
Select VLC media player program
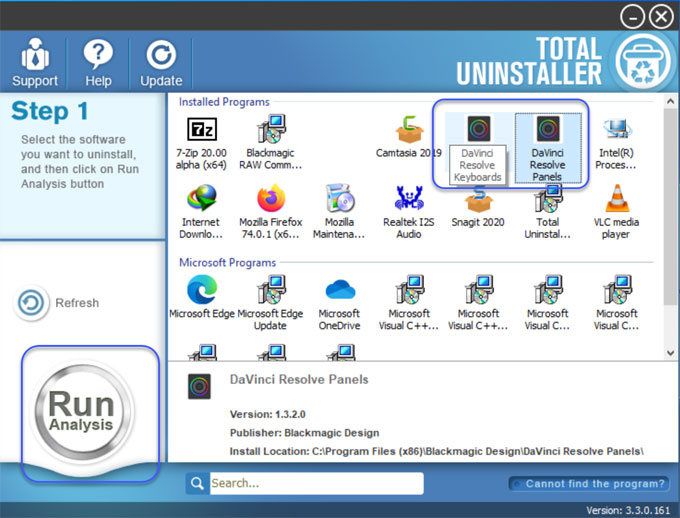tap(616, 212)
